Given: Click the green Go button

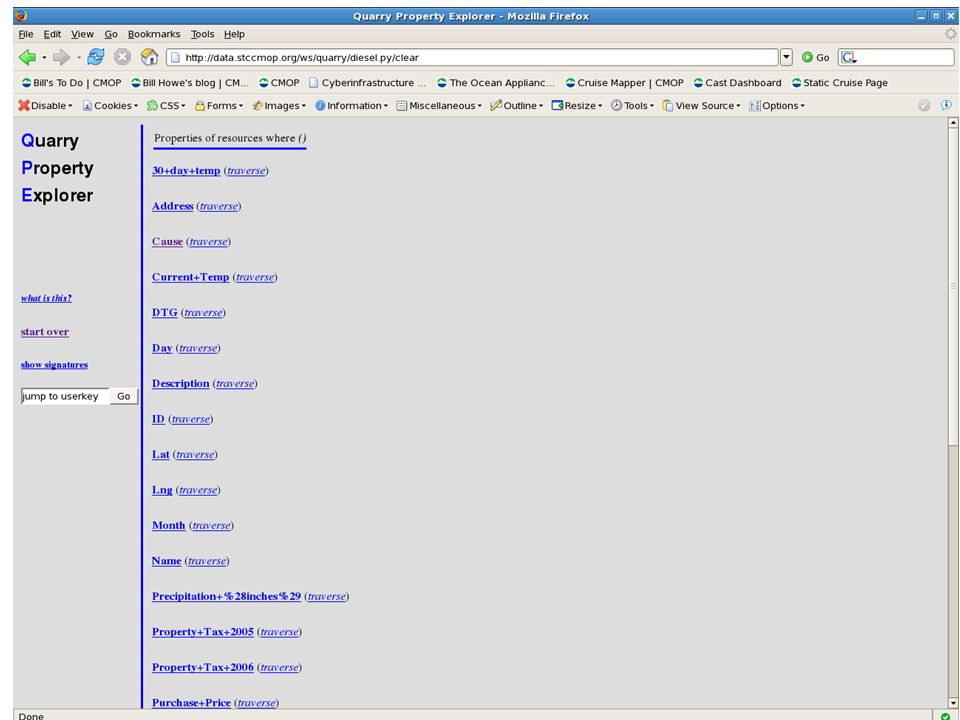Looking at the screenshot, I should coord(816,58).
